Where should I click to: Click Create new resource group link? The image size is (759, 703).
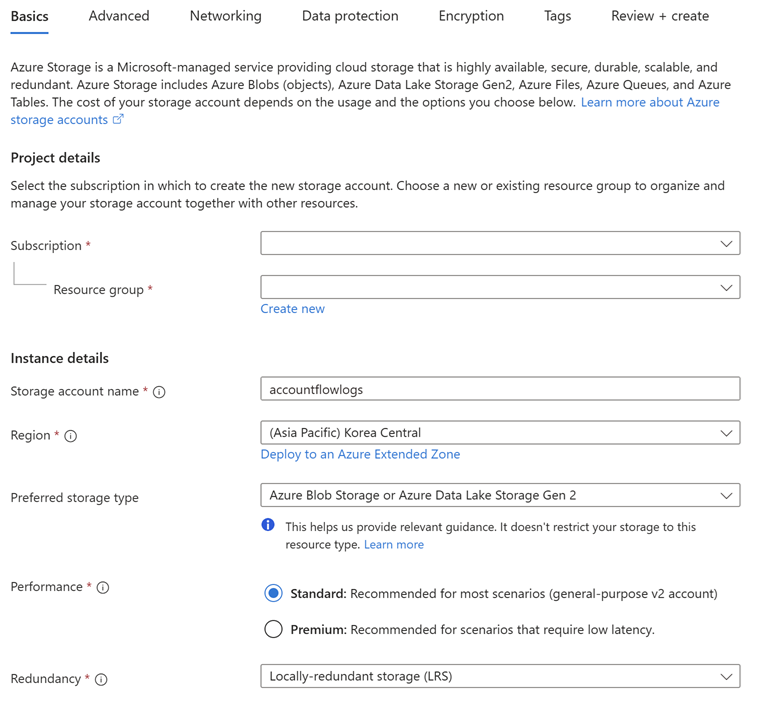(292, 309)
